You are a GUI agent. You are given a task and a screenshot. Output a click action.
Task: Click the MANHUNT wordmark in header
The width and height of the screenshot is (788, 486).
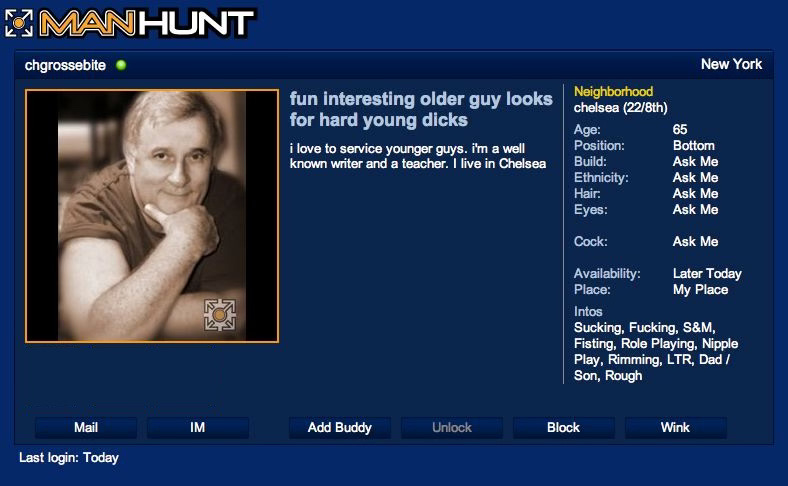[147, 24]
